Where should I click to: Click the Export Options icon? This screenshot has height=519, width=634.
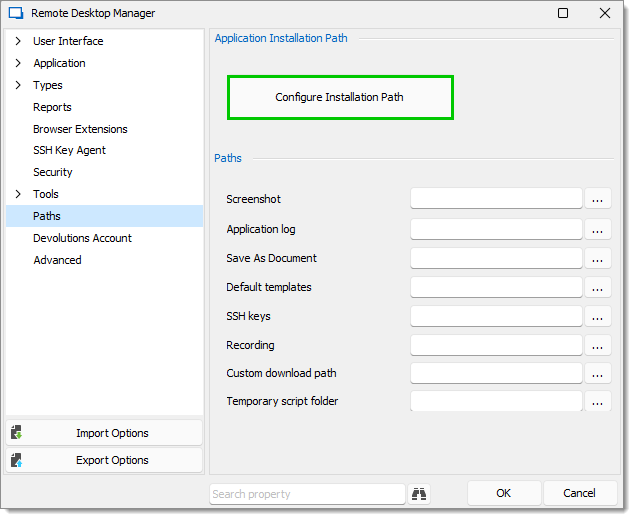coord(17,460)
